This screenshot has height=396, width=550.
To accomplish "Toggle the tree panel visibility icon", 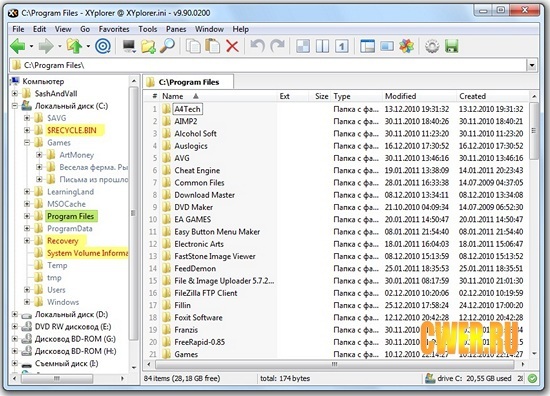I will click(367, 46).
